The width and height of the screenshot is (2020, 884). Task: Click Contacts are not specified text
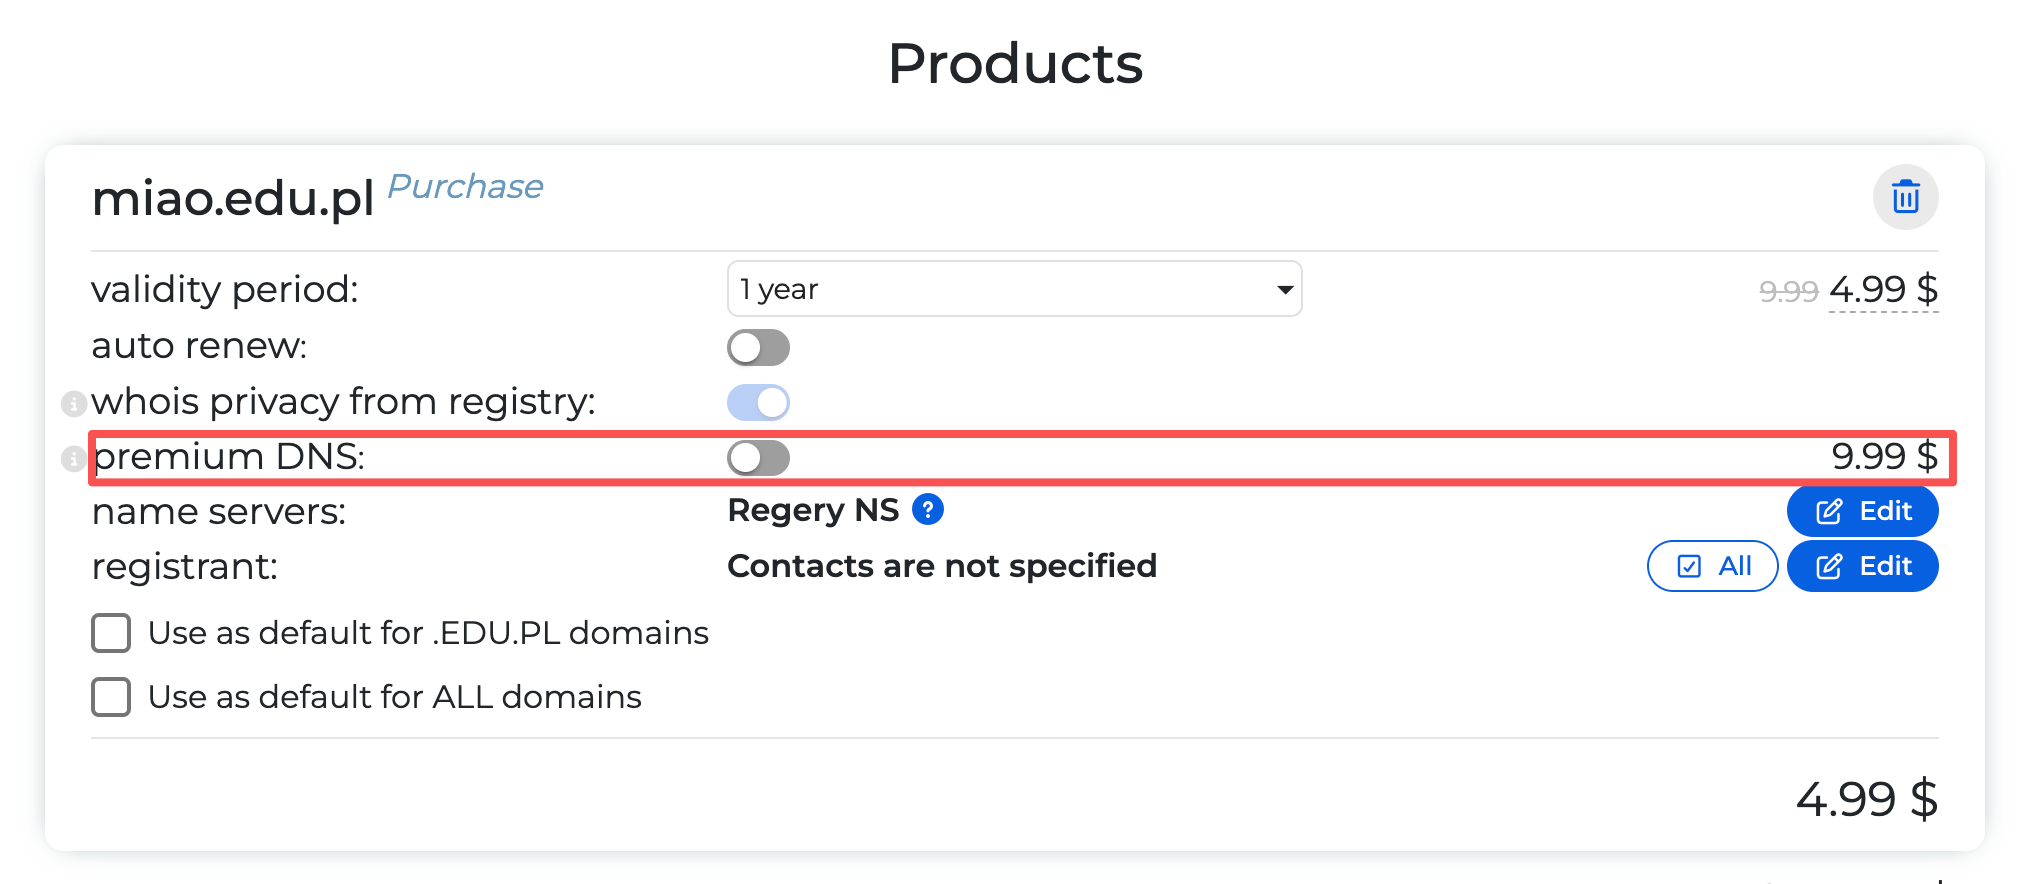(x=941, y=566)
